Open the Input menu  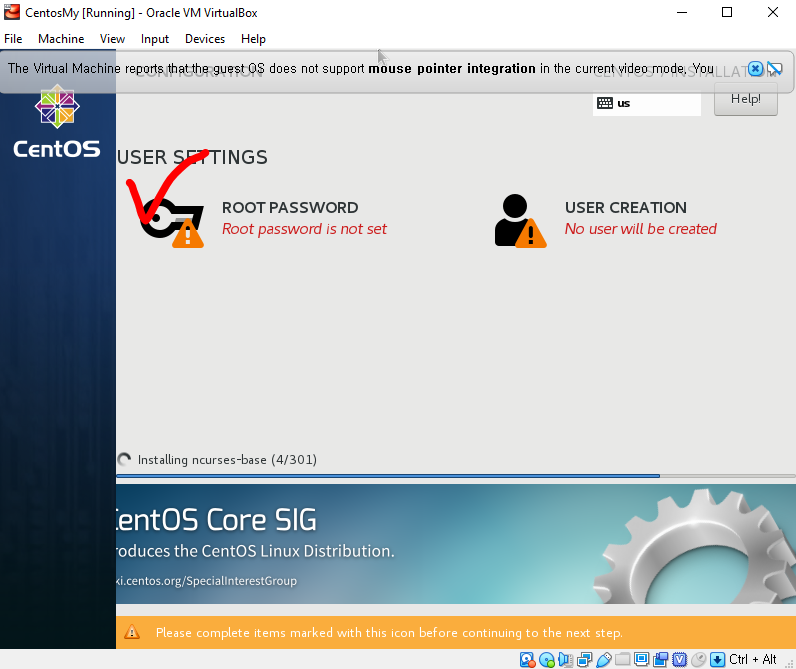coord(155,39)
